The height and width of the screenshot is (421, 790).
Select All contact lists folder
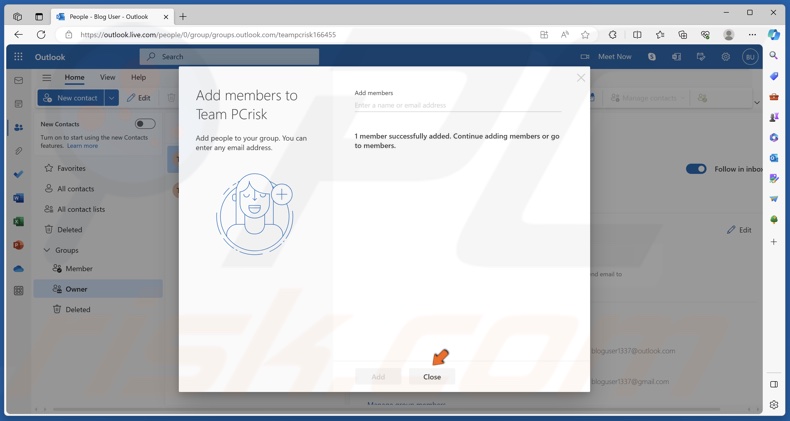tap(98, 209)
